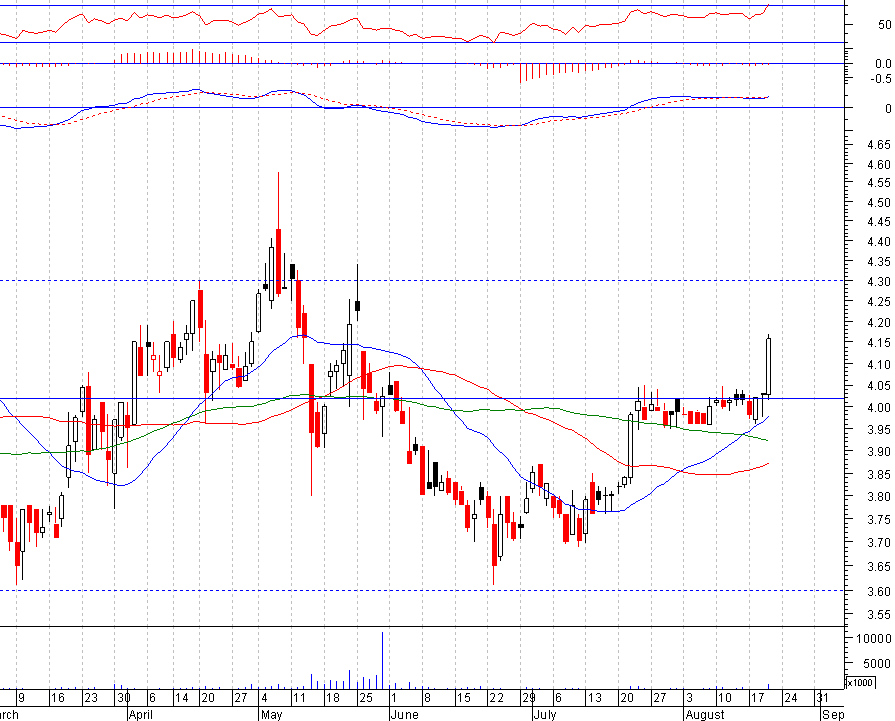Click the date label 10 in August
The image size is (895, 721).
(725, 698)
